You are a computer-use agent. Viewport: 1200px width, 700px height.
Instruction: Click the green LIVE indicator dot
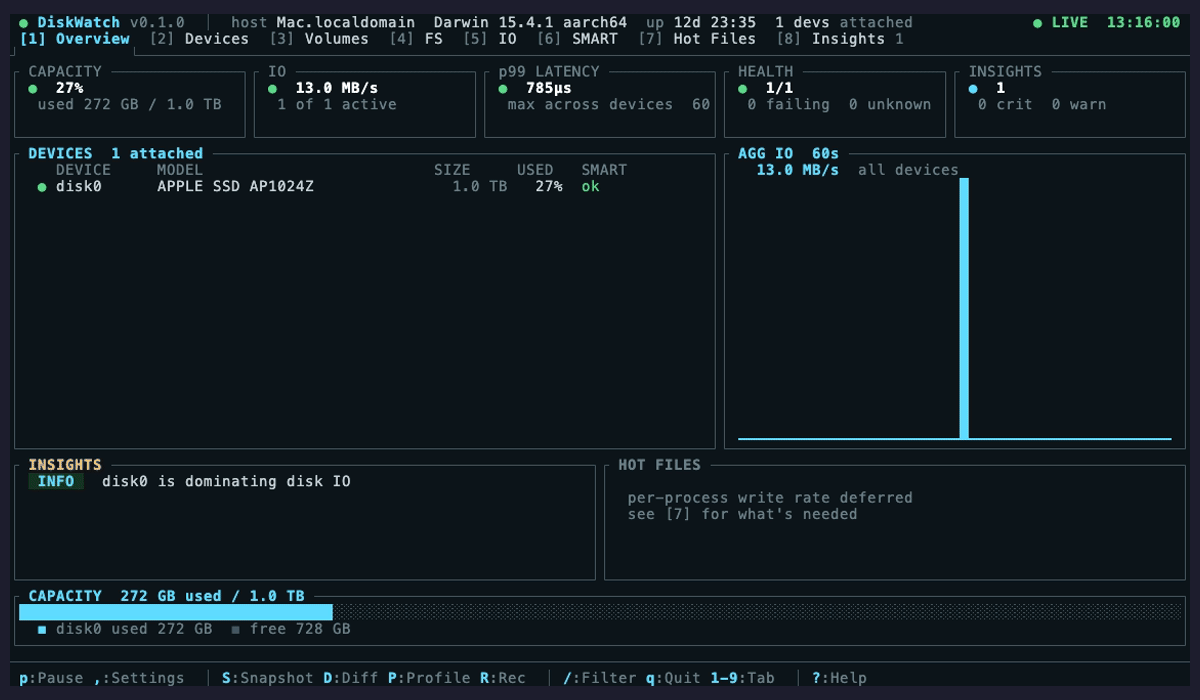pyautogui.click(x=1038, y=22)
